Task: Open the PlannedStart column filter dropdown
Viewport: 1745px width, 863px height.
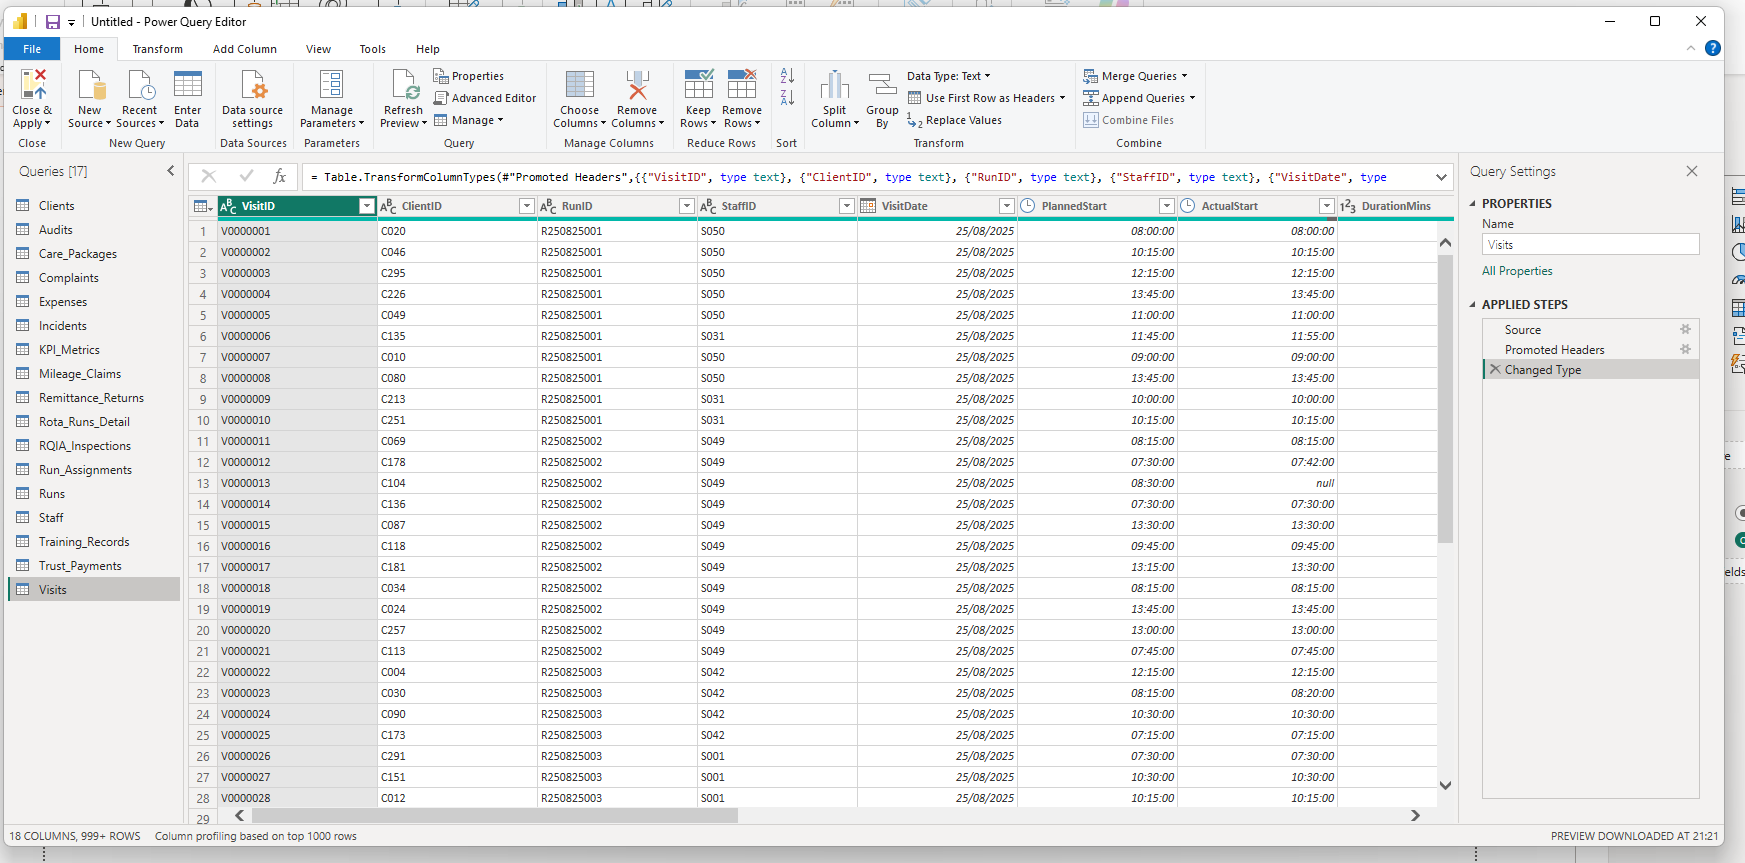Action: (1167, 206)
